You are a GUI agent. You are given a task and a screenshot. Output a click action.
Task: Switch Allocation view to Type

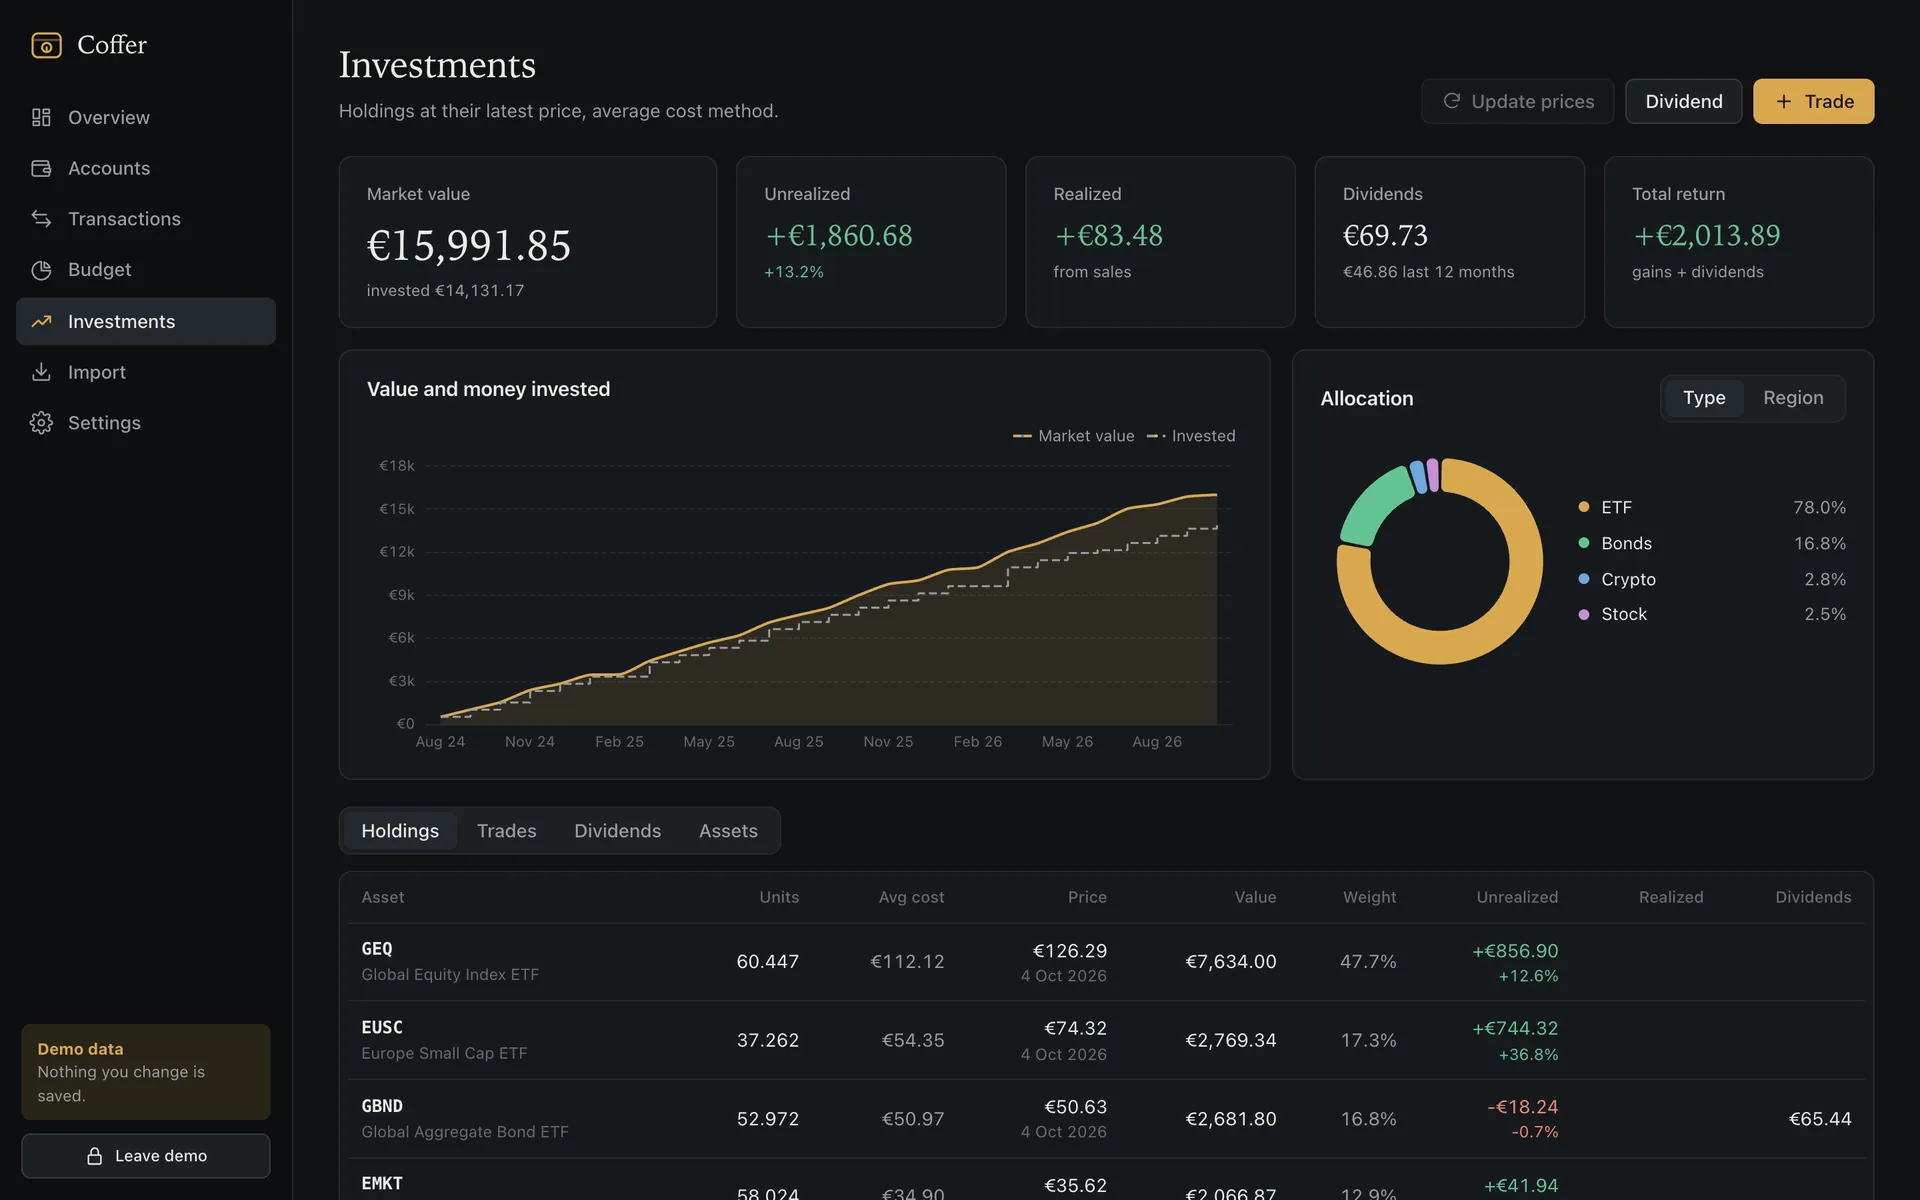pyautogui.click(x=1704, y=398)
